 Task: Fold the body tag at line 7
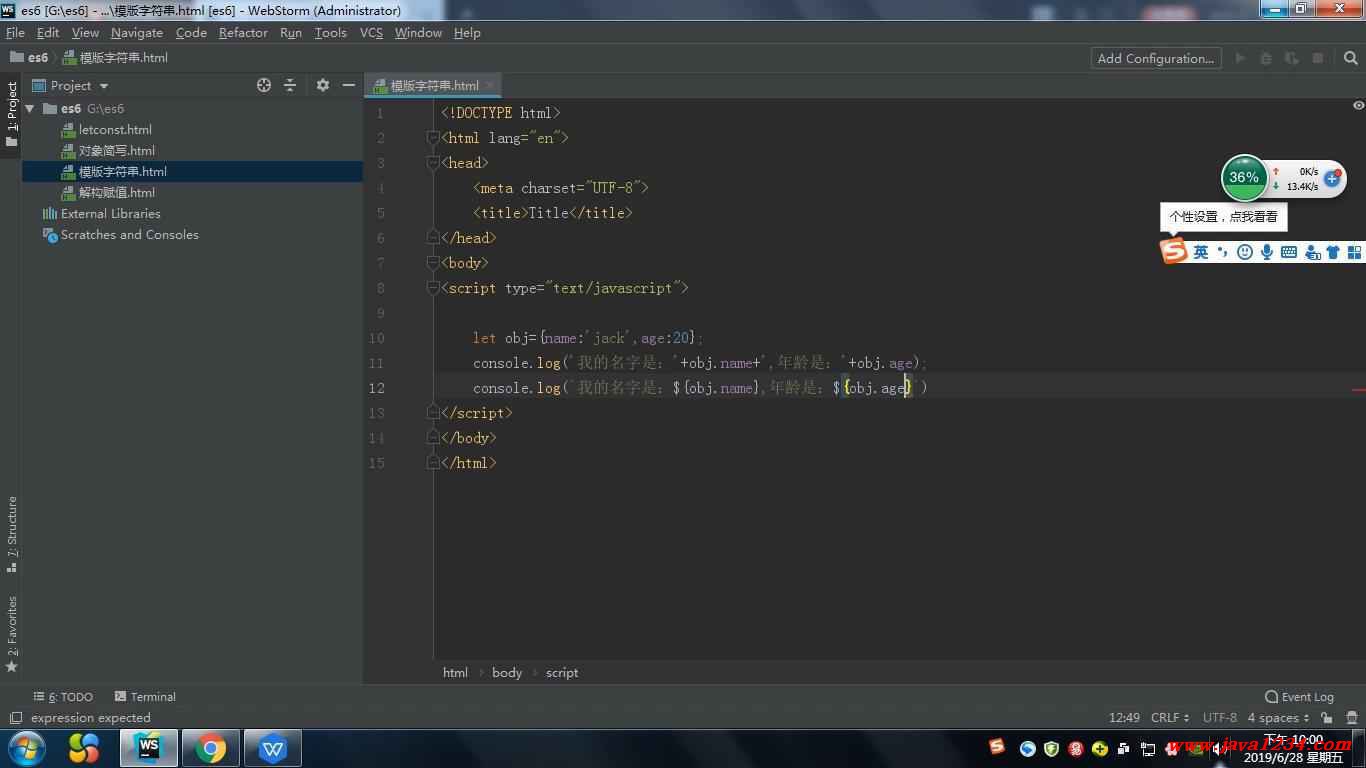pyautogui.click(x=433, y=263)
